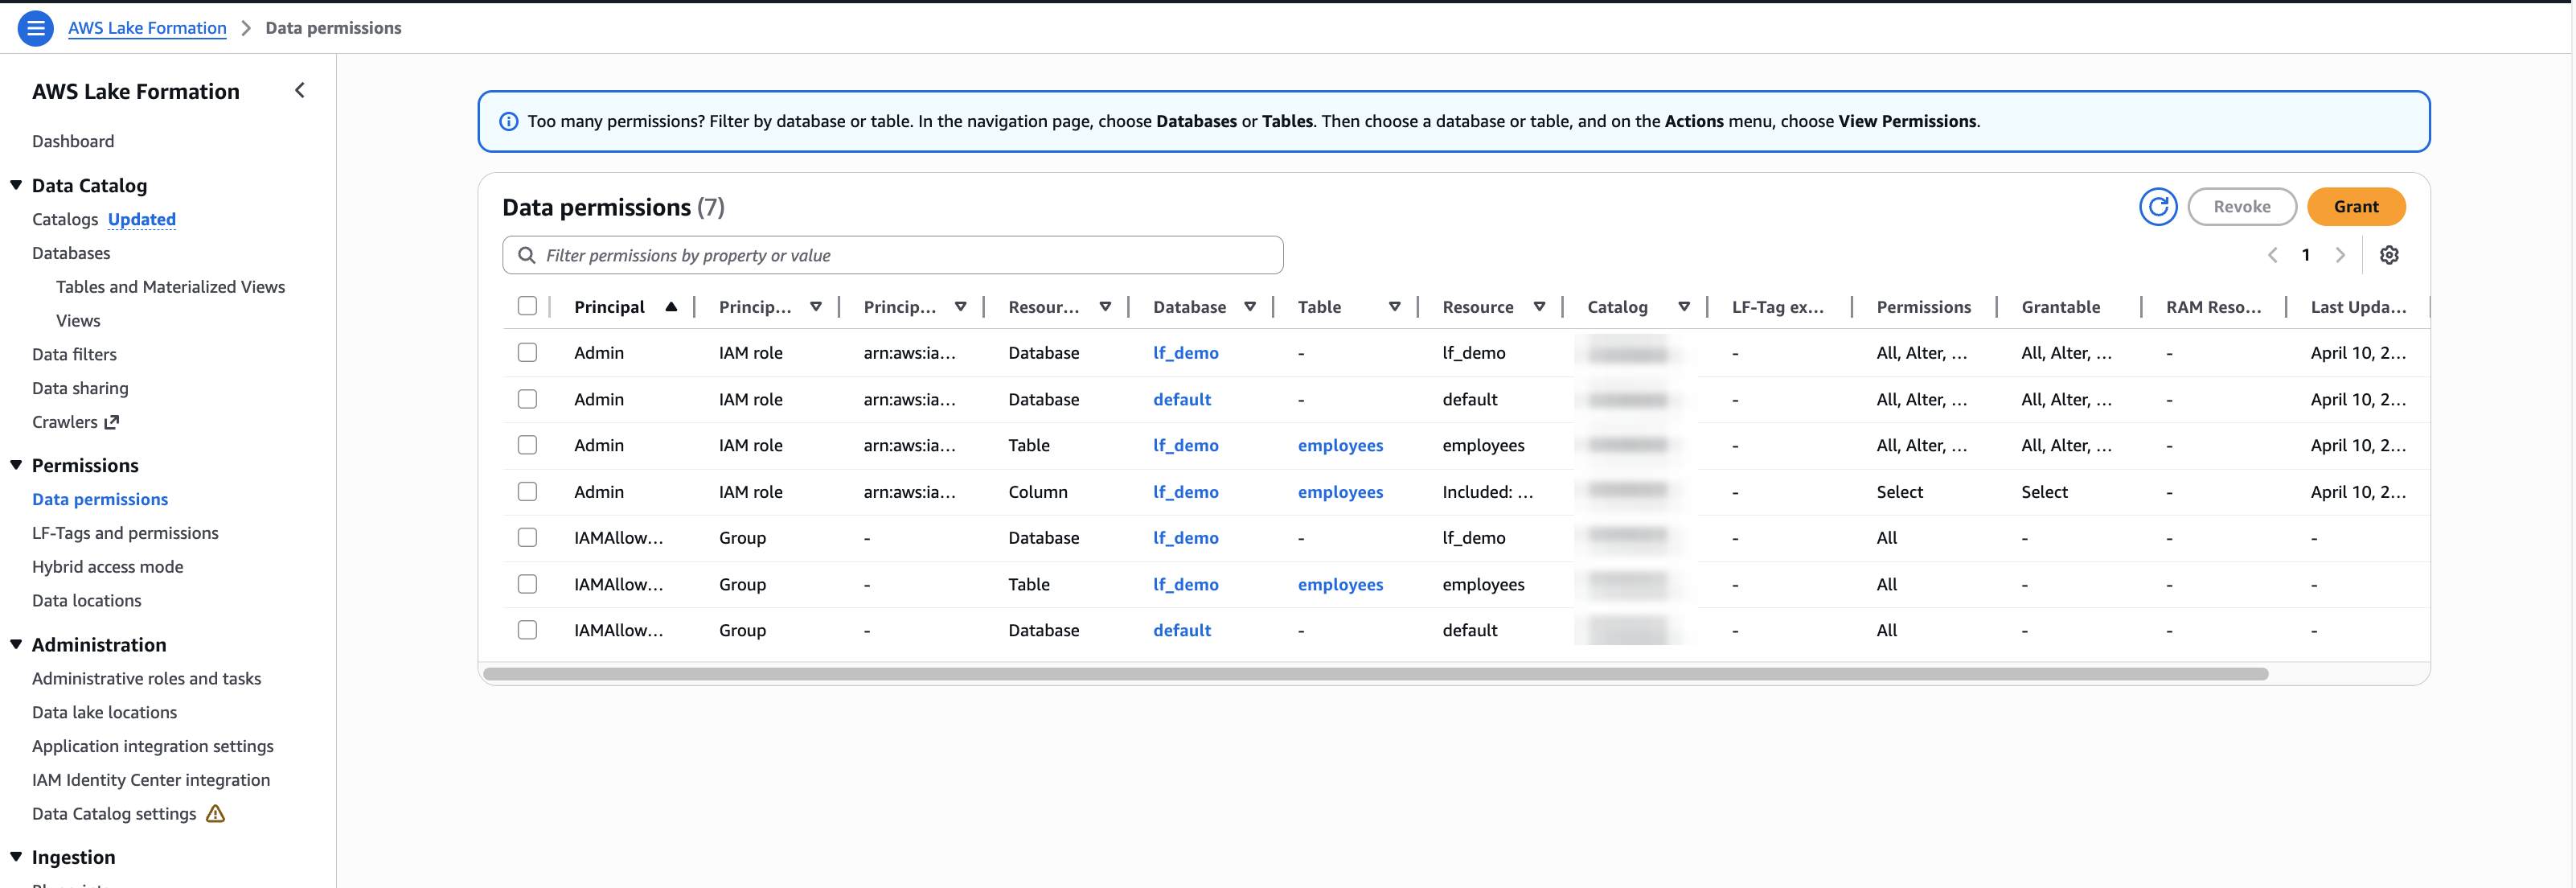The image size is (2576, 888).
Task: Open default database link in Admin row
Action: coord(1181,400)
